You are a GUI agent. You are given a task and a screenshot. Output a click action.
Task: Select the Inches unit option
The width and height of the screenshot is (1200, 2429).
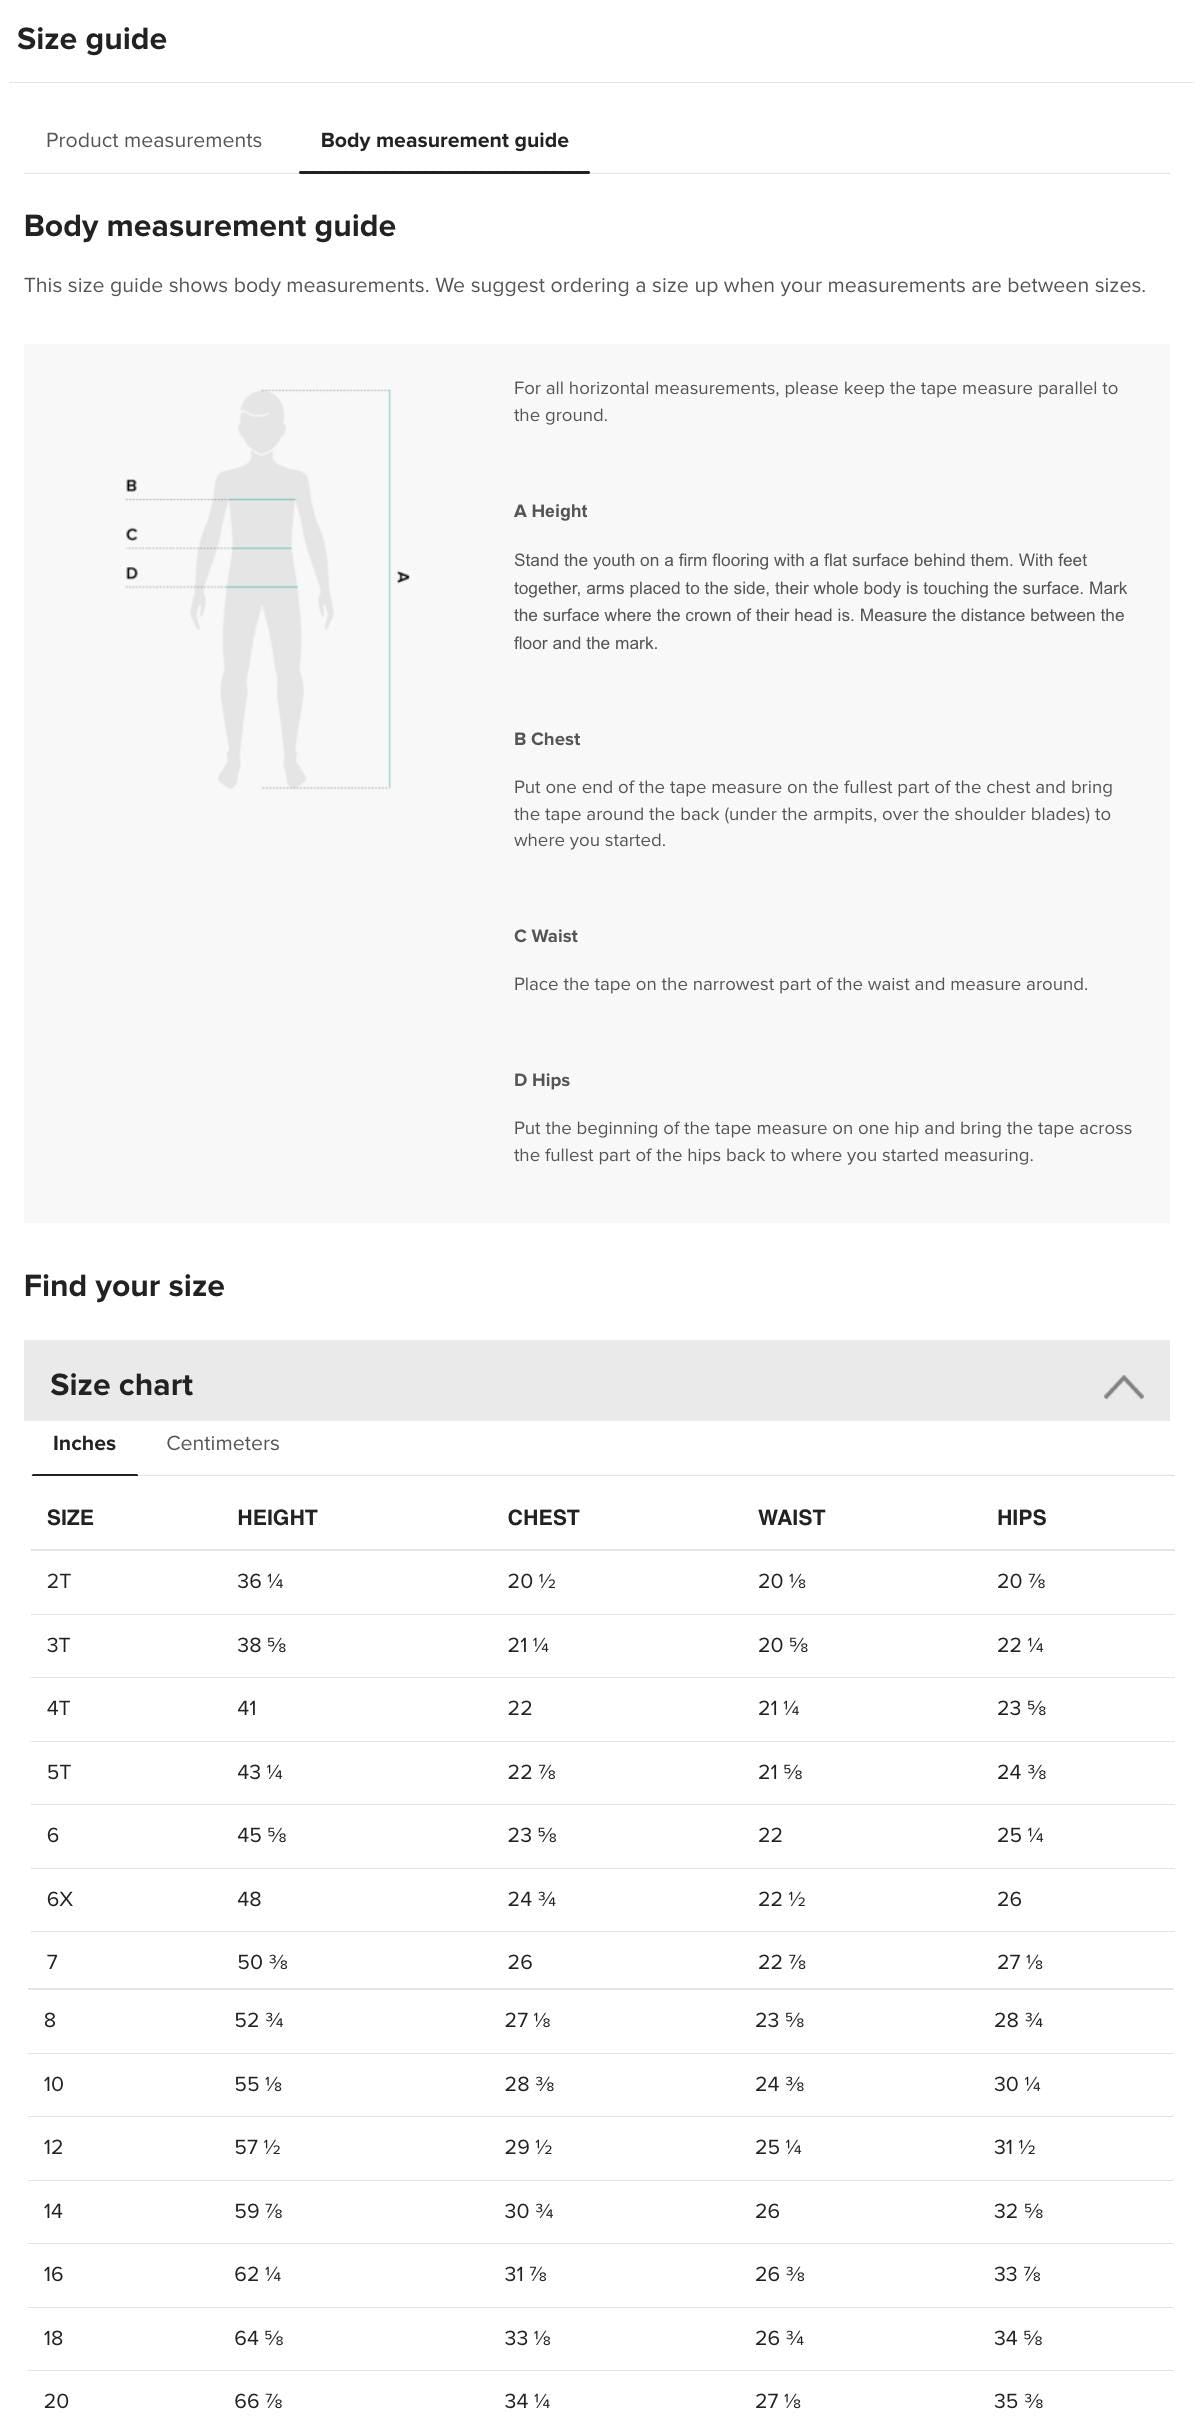[83, 1443]
